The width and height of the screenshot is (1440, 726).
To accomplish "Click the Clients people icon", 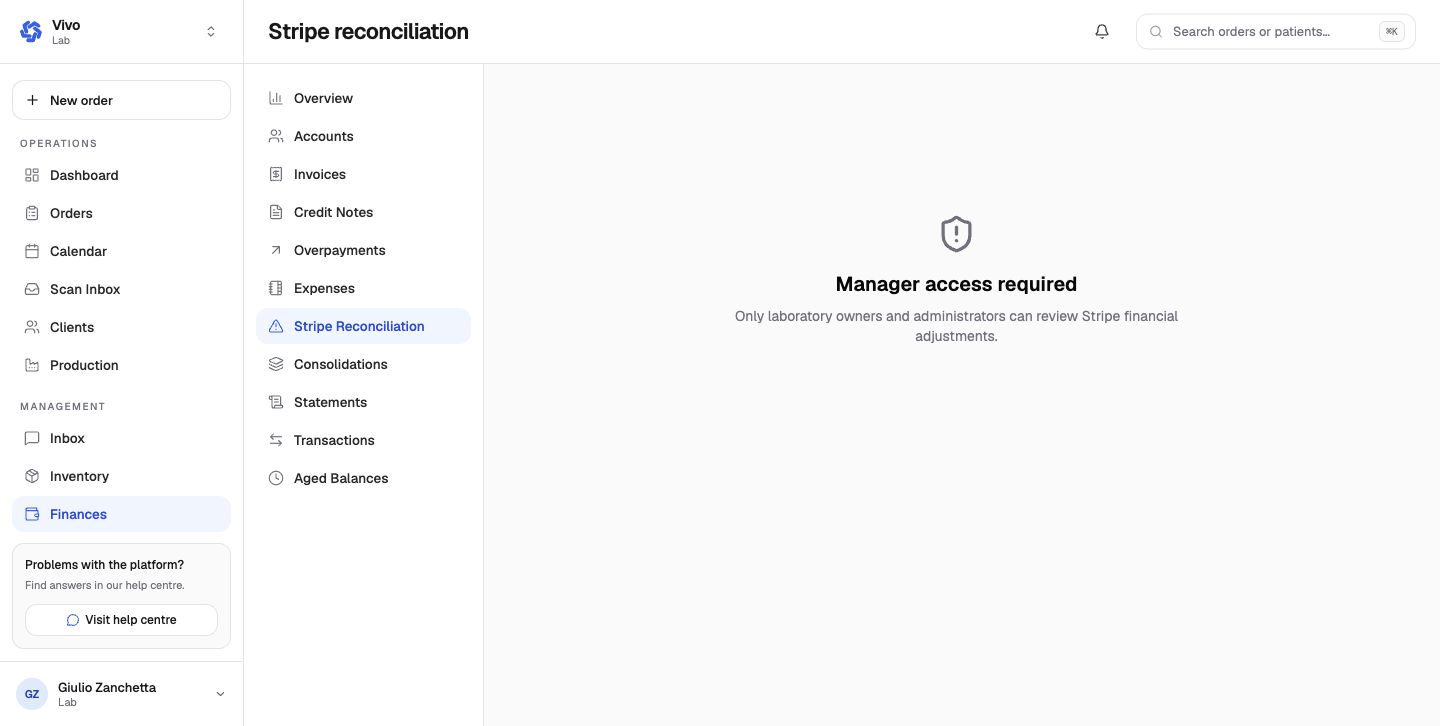I will tap(32, 327).
